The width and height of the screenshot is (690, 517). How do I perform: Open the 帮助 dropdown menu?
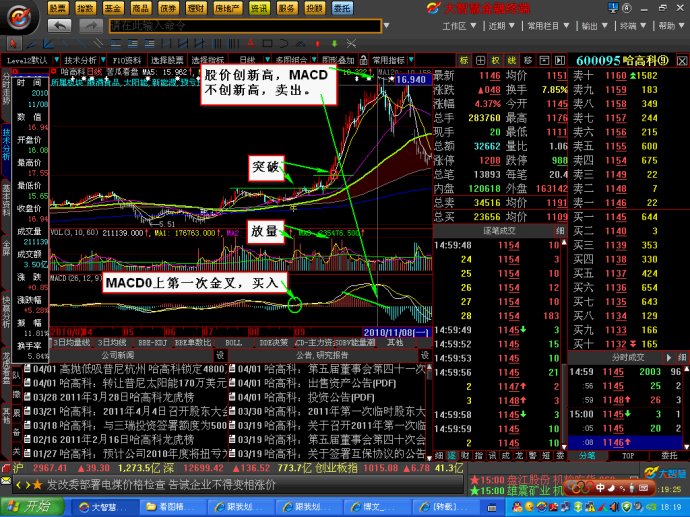(x=671, y=26)
